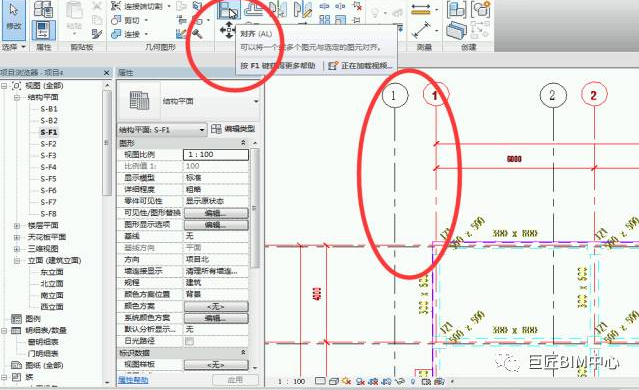Click the 编辑类型 (Edit Type) button
639x390 pixels.
coord(233,129)
